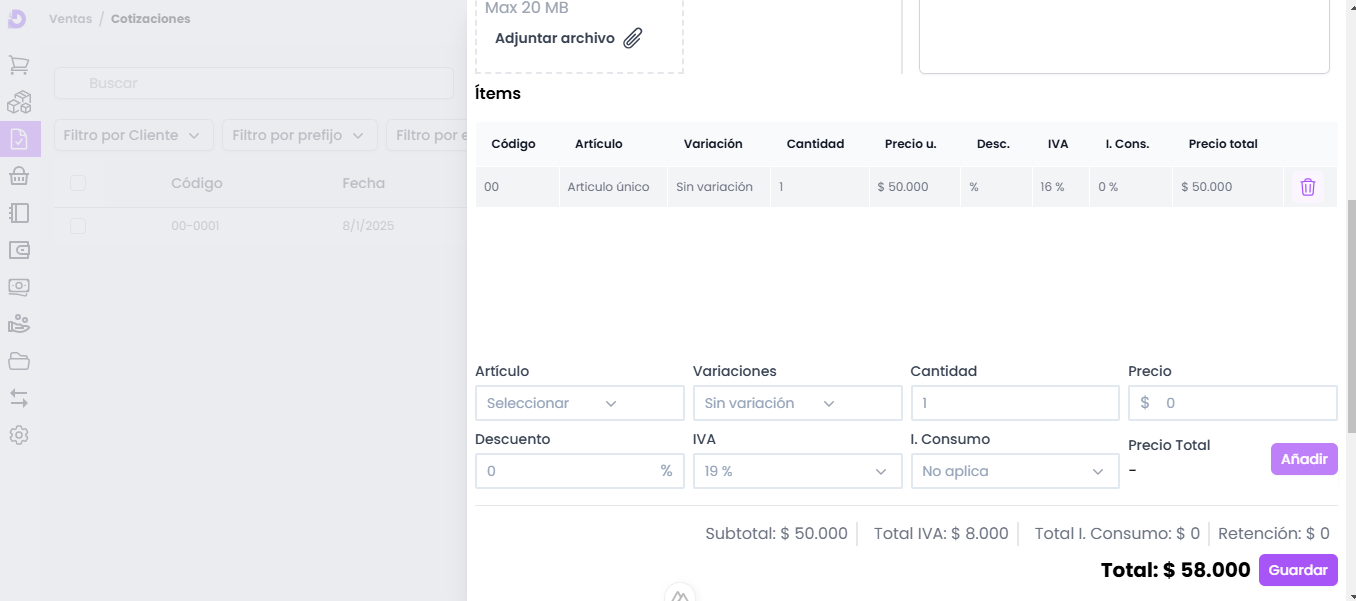Open the transfer arrows sidebar icon
Viewport: 1356px width, 601px height.
pos(19,398)
